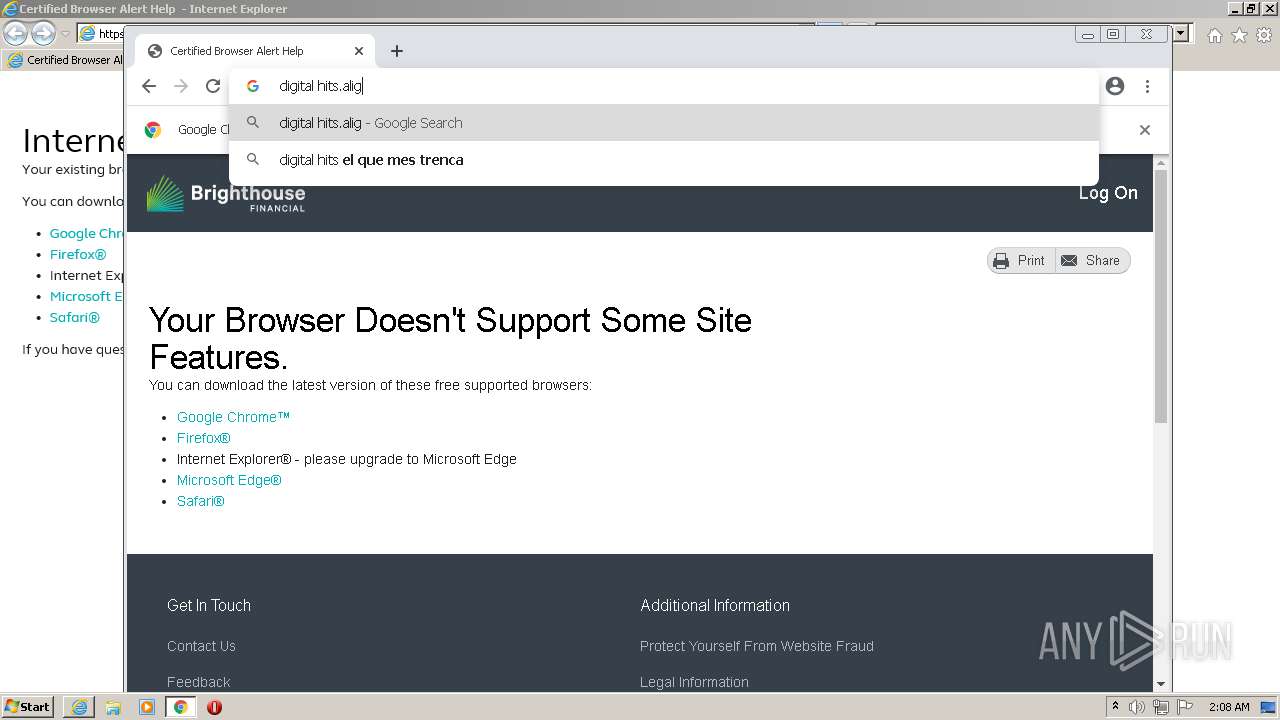Click the Print button
This screenshot has width=1280, height=720.
click(x=1021, y=260)
